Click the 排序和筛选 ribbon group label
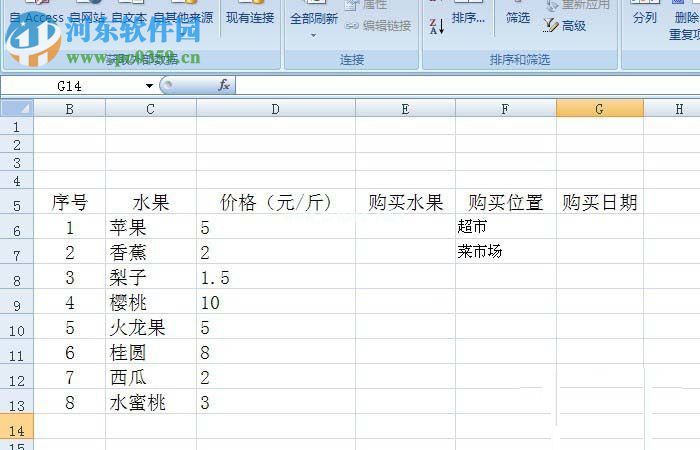Screen dimensions: 700x450 520,59
